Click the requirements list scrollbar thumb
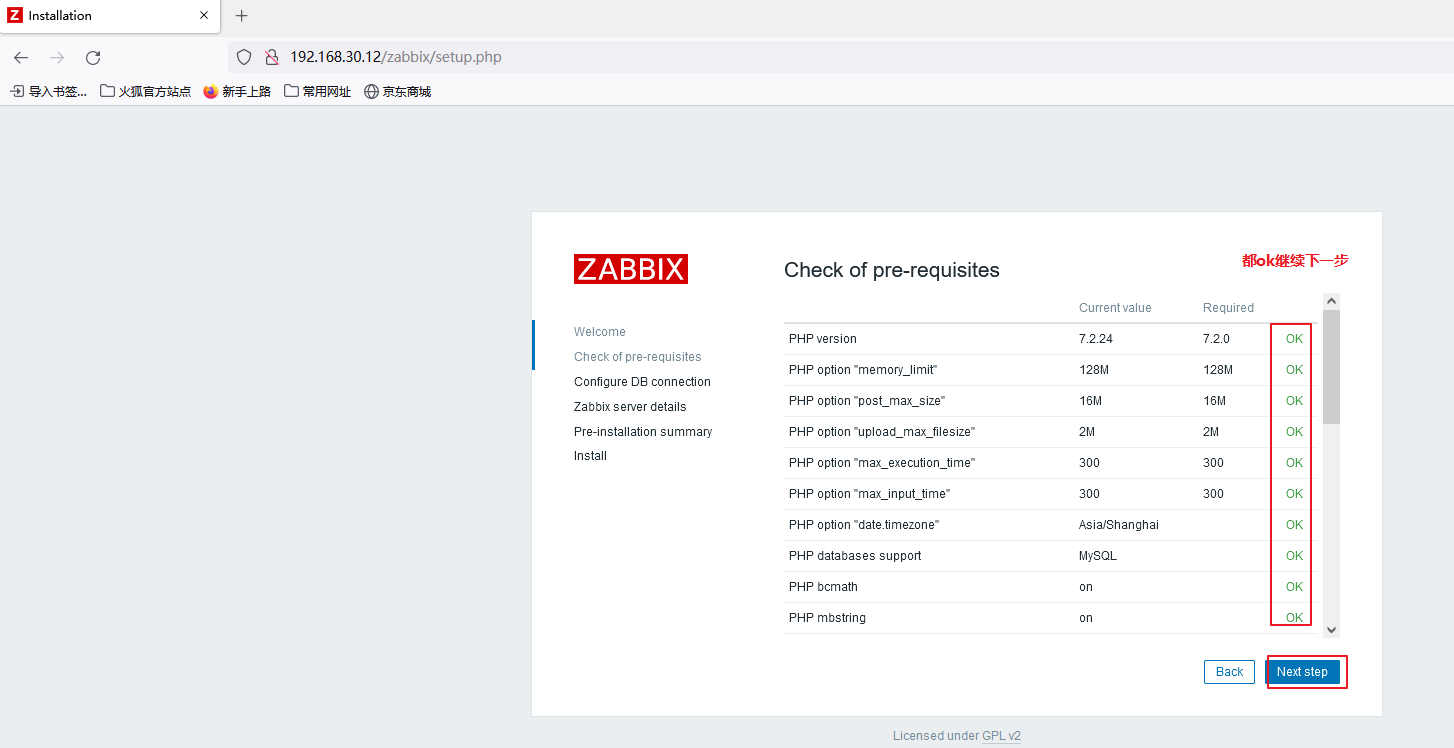Screen dimensions: 1454x748 pos(1331,366)
